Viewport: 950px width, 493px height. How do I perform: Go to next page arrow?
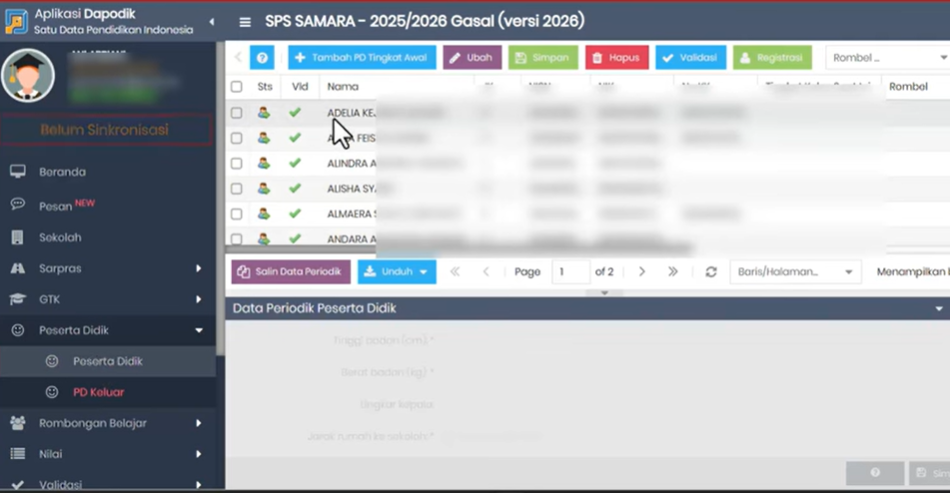[x=642, y=272]
